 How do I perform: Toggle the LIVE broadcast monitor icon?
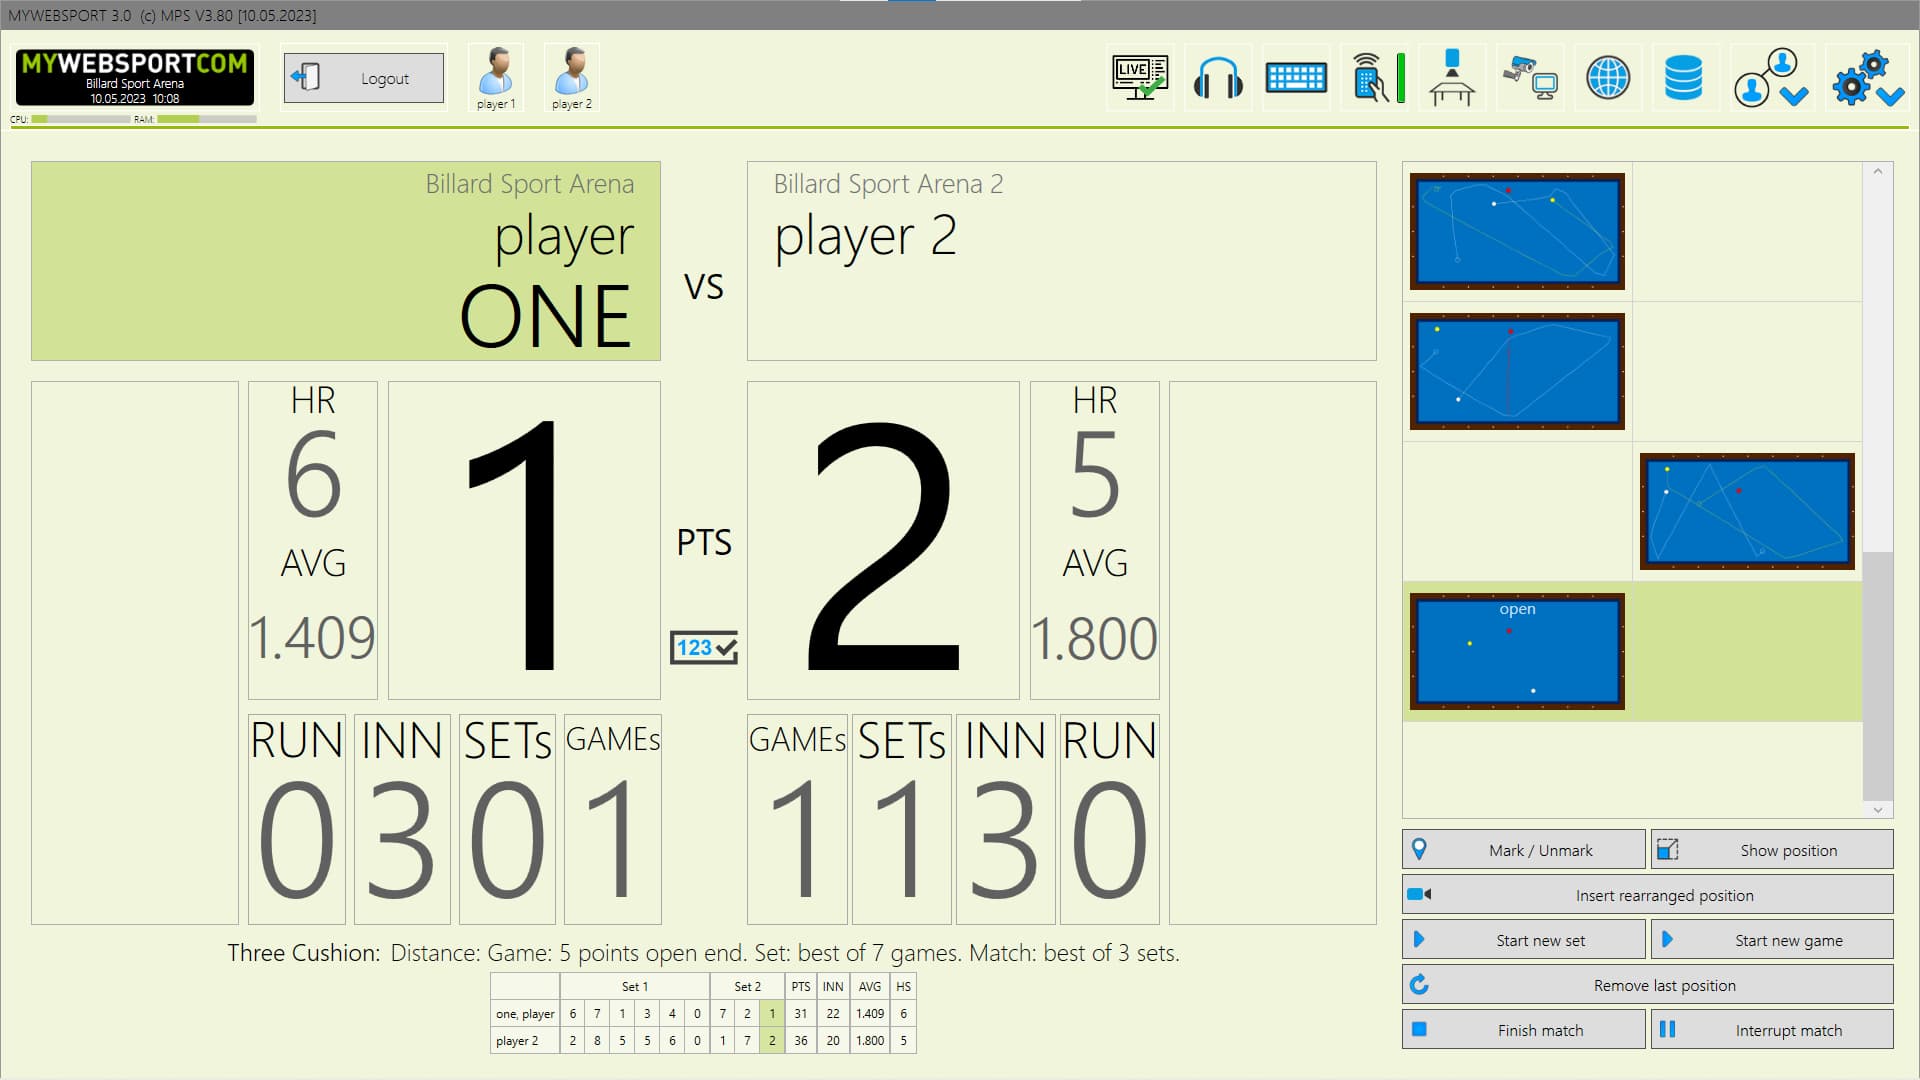coord(1140,78)
